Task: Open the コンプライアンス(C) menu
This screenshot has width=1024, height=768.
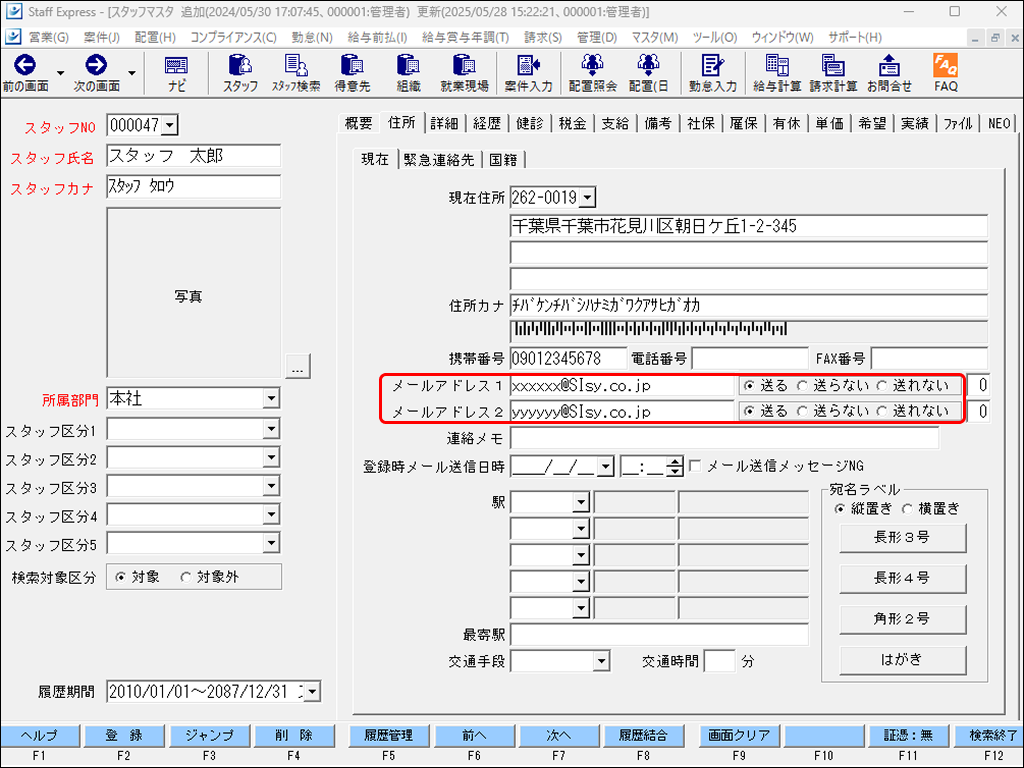Action: pyautogui.click(x=233, y=37)
